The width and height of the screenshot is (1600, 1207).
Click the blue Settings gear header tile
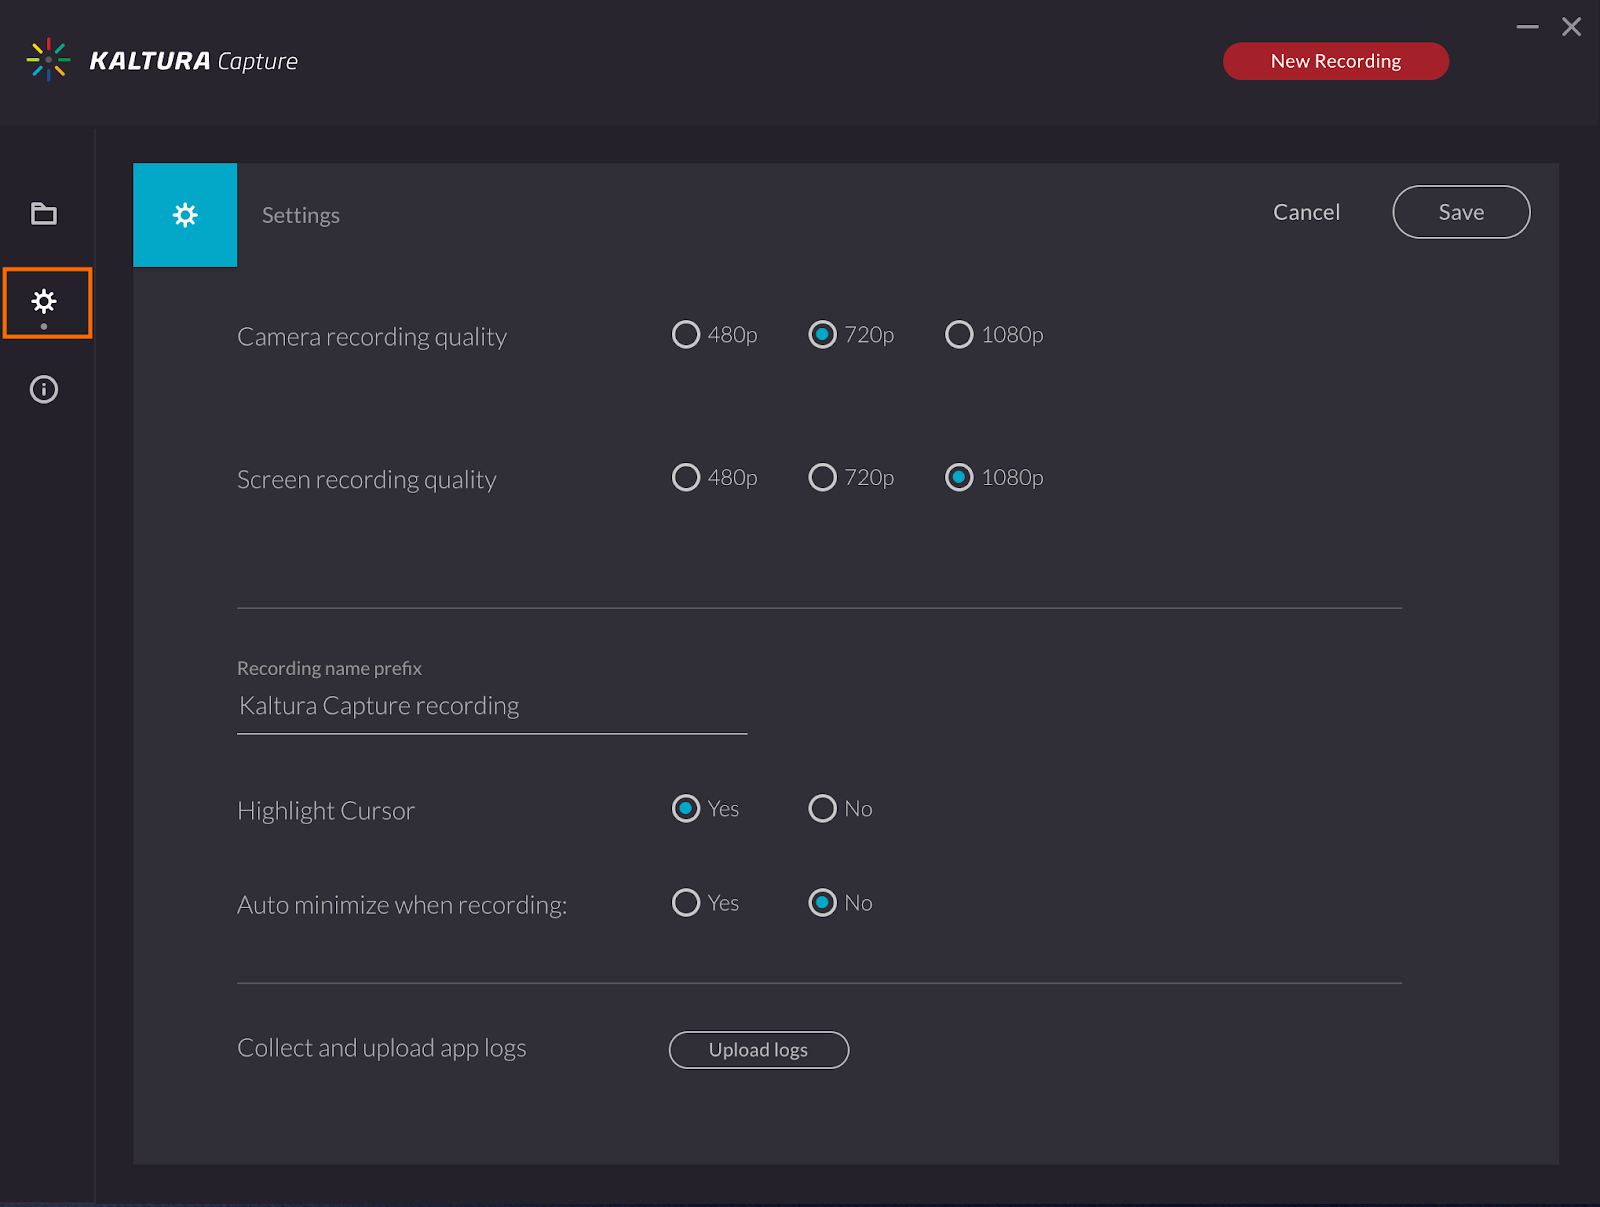tap(185, 215)
